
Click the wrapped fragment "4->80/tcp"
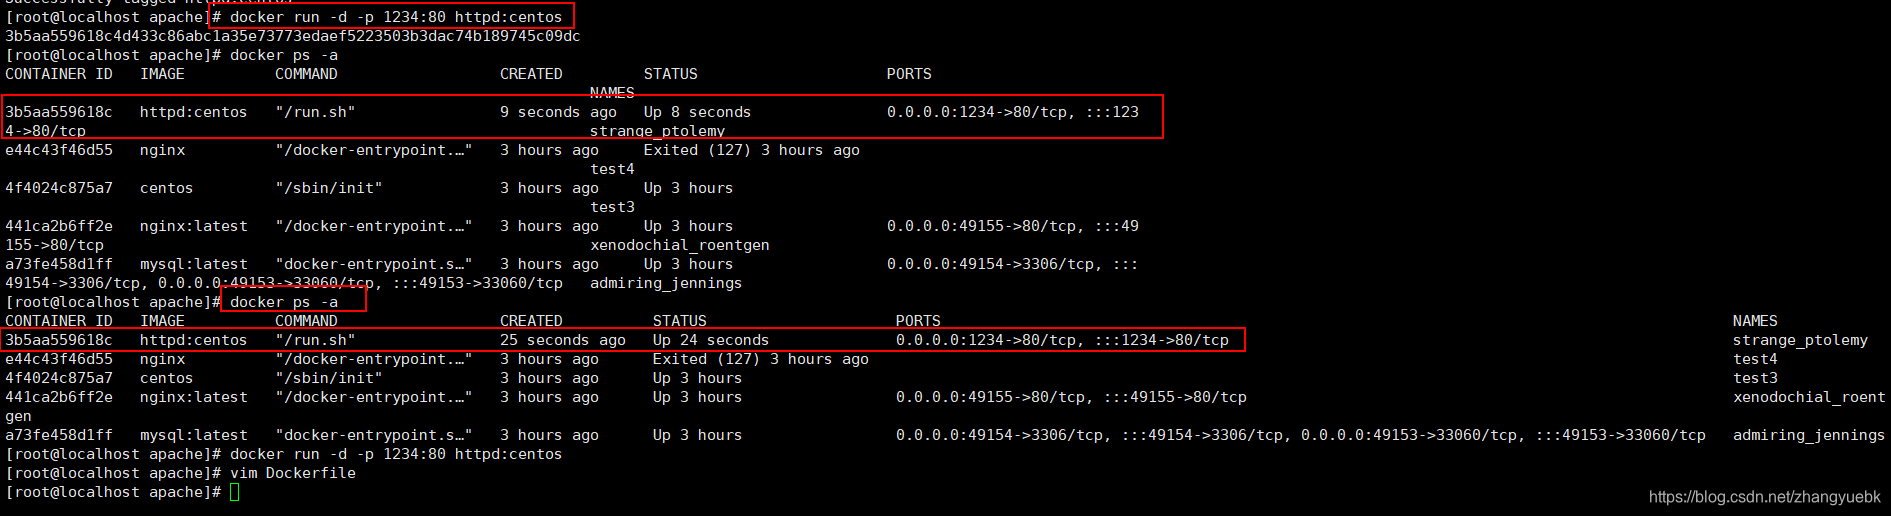point(45,131)
